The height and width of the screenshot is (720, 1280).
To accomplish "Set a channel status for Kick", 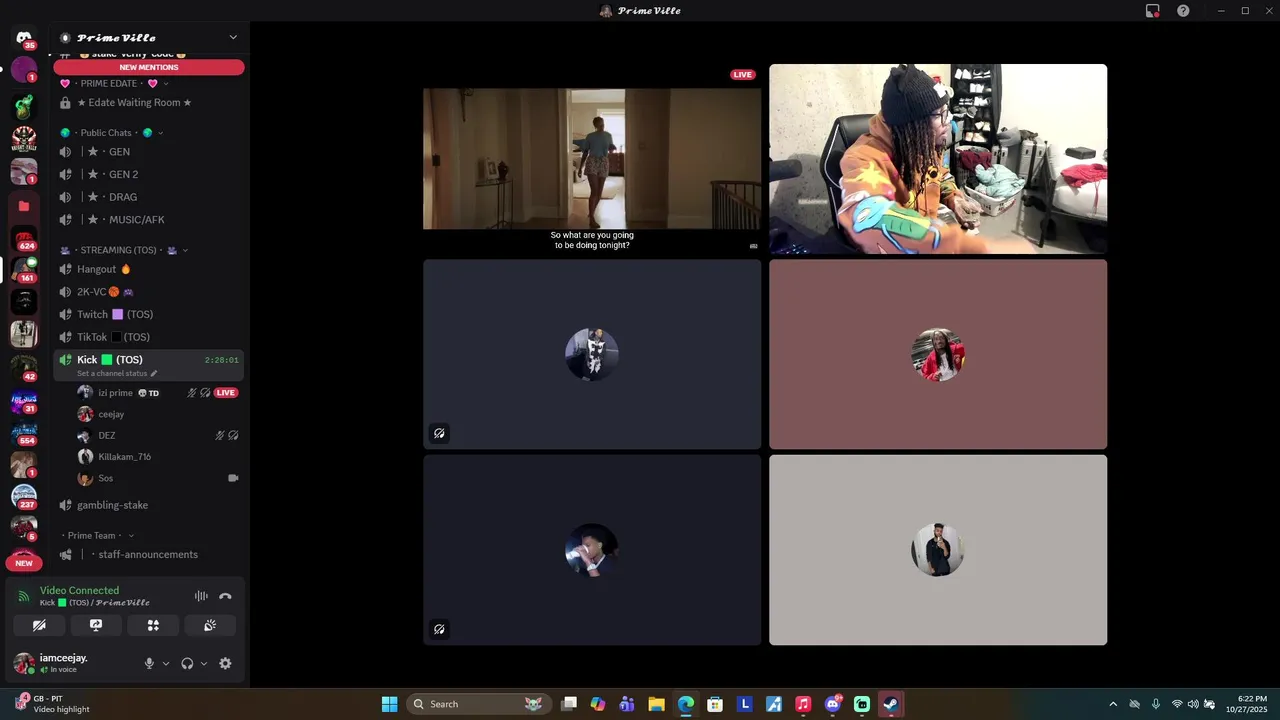I will coord(117,374).
